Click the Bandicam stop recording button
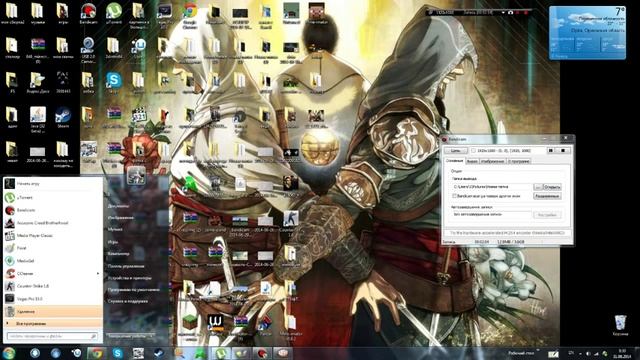 point(564,151)
